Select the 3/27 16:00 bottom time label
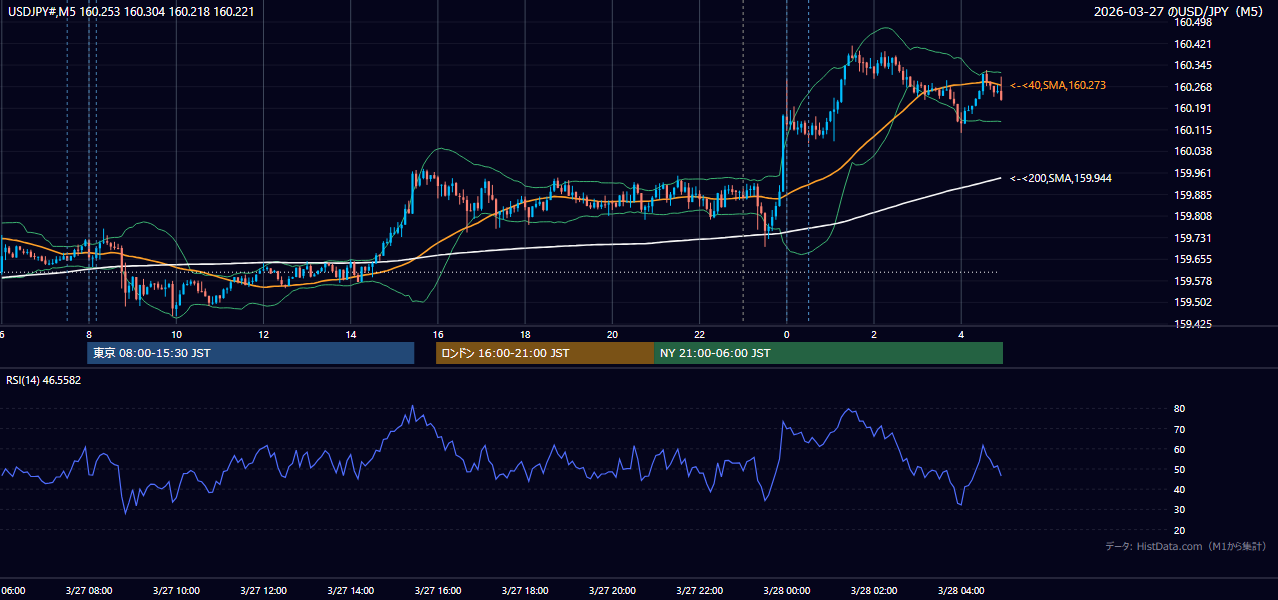Screen dimensions: 1278x600 [x=438, y=590]
